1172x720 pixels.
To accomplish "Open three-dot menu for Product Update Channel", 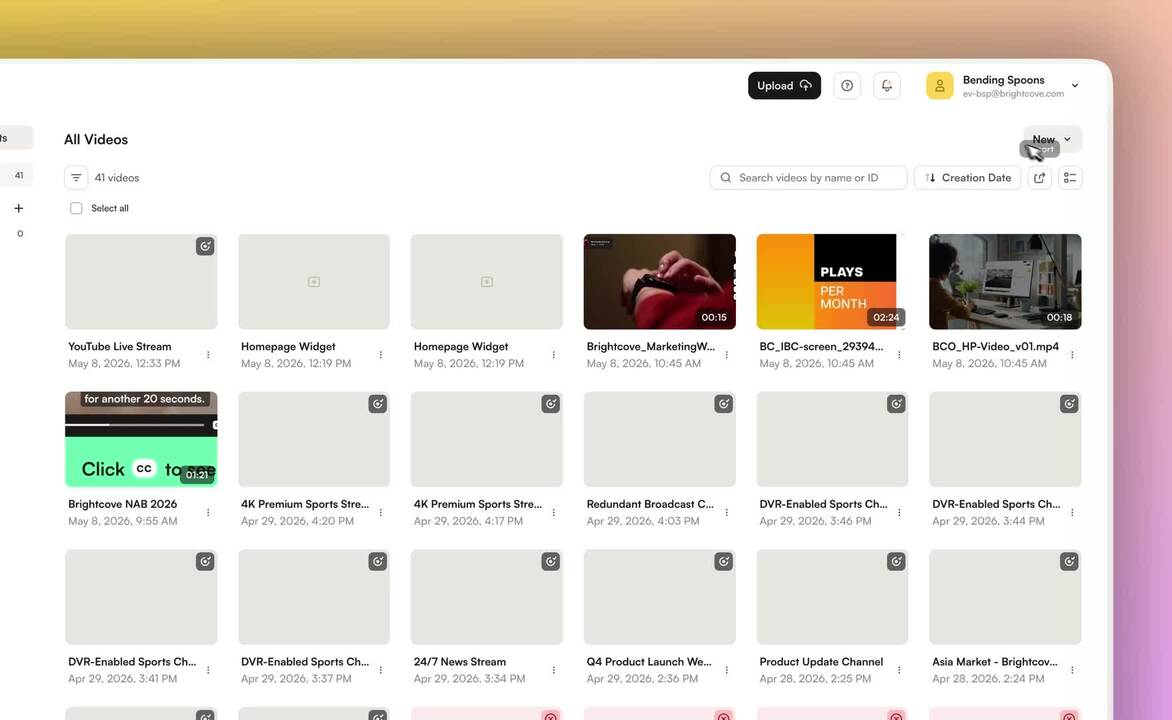I will [x=899, y=671].
